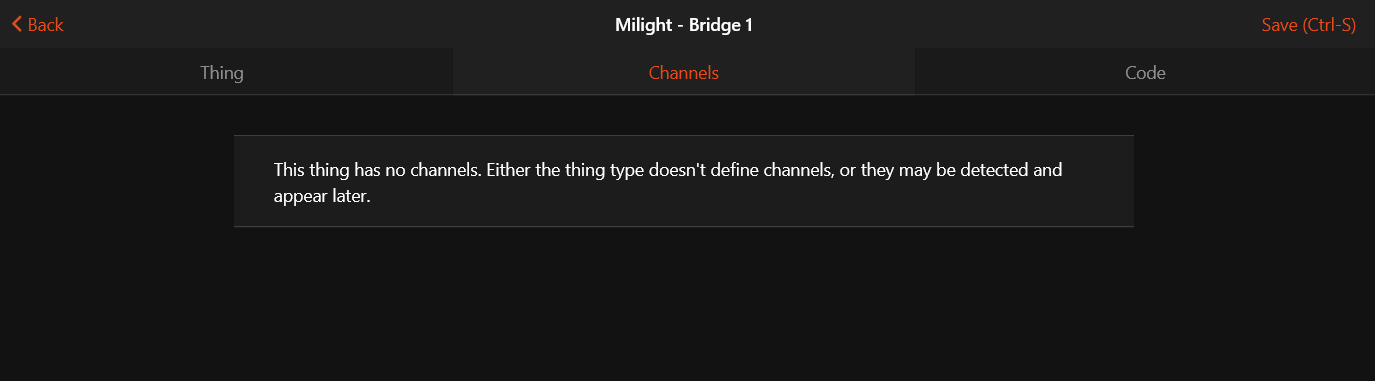
Task: Click the gray Code label in the tab bar
Action: (1145, 72)
